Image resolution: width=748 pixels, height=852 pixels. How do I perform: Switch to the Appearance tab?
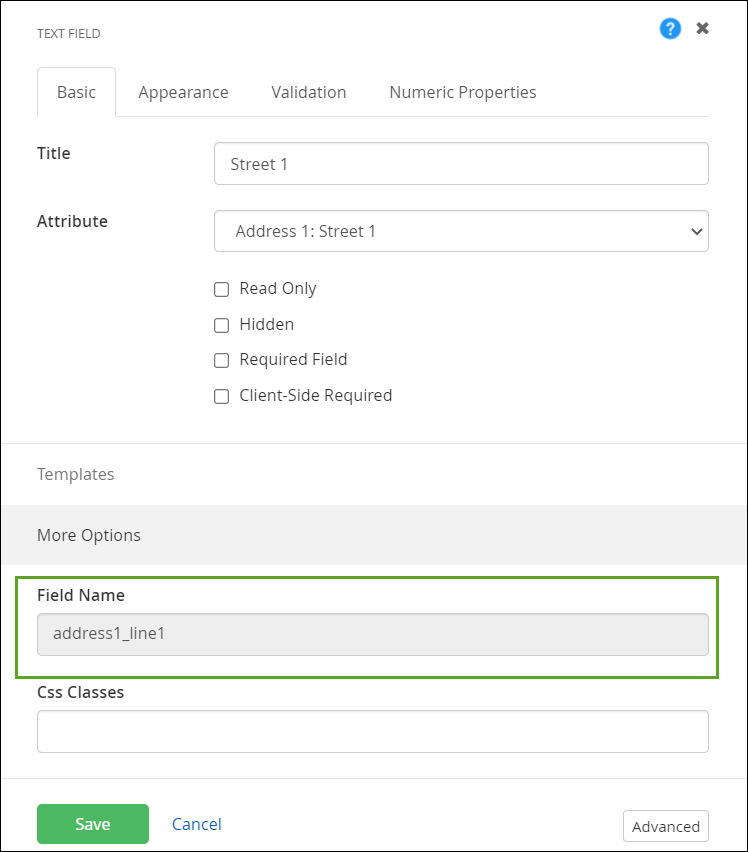coord(183,92)
